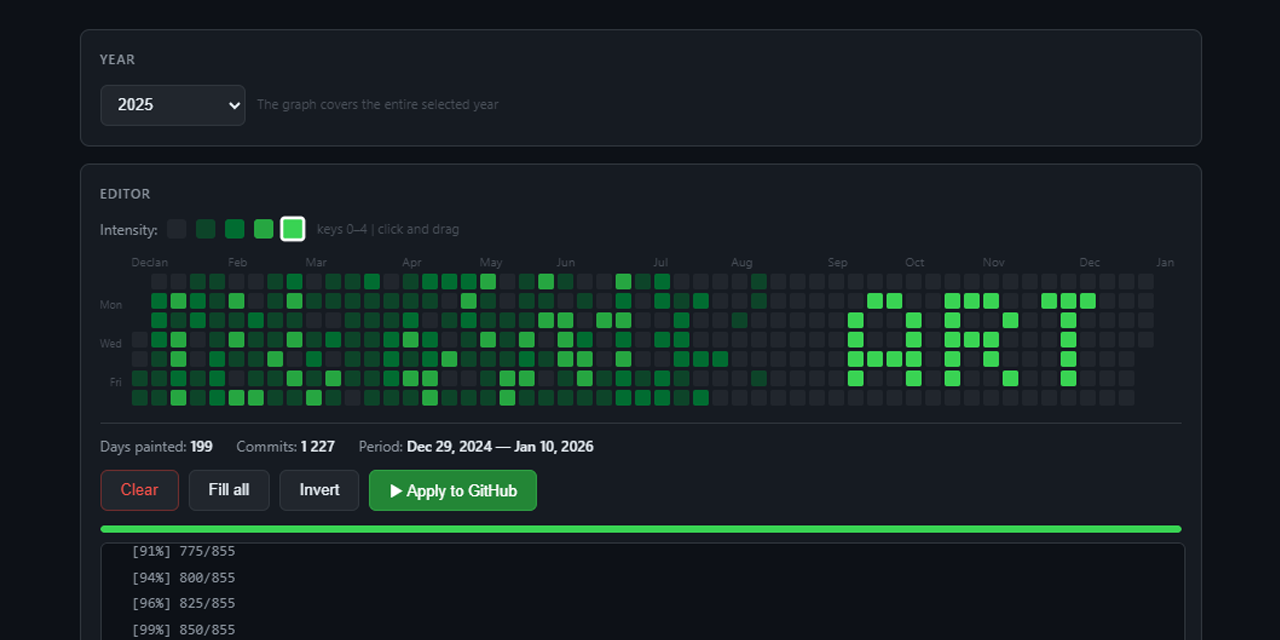Click log line '[91%] 775/855'
Viewport: 1280px width, 640px height.
pos(183,551)
